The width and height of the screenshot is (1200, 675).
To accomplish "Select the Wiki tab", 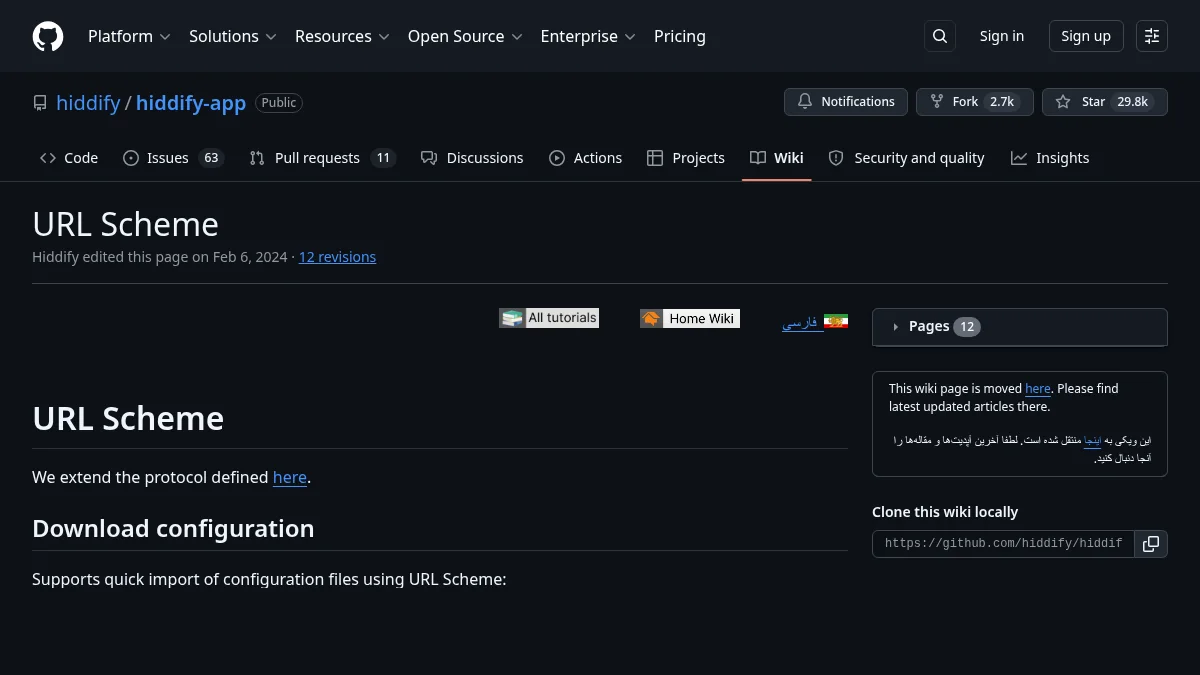I will coord(777,158).
